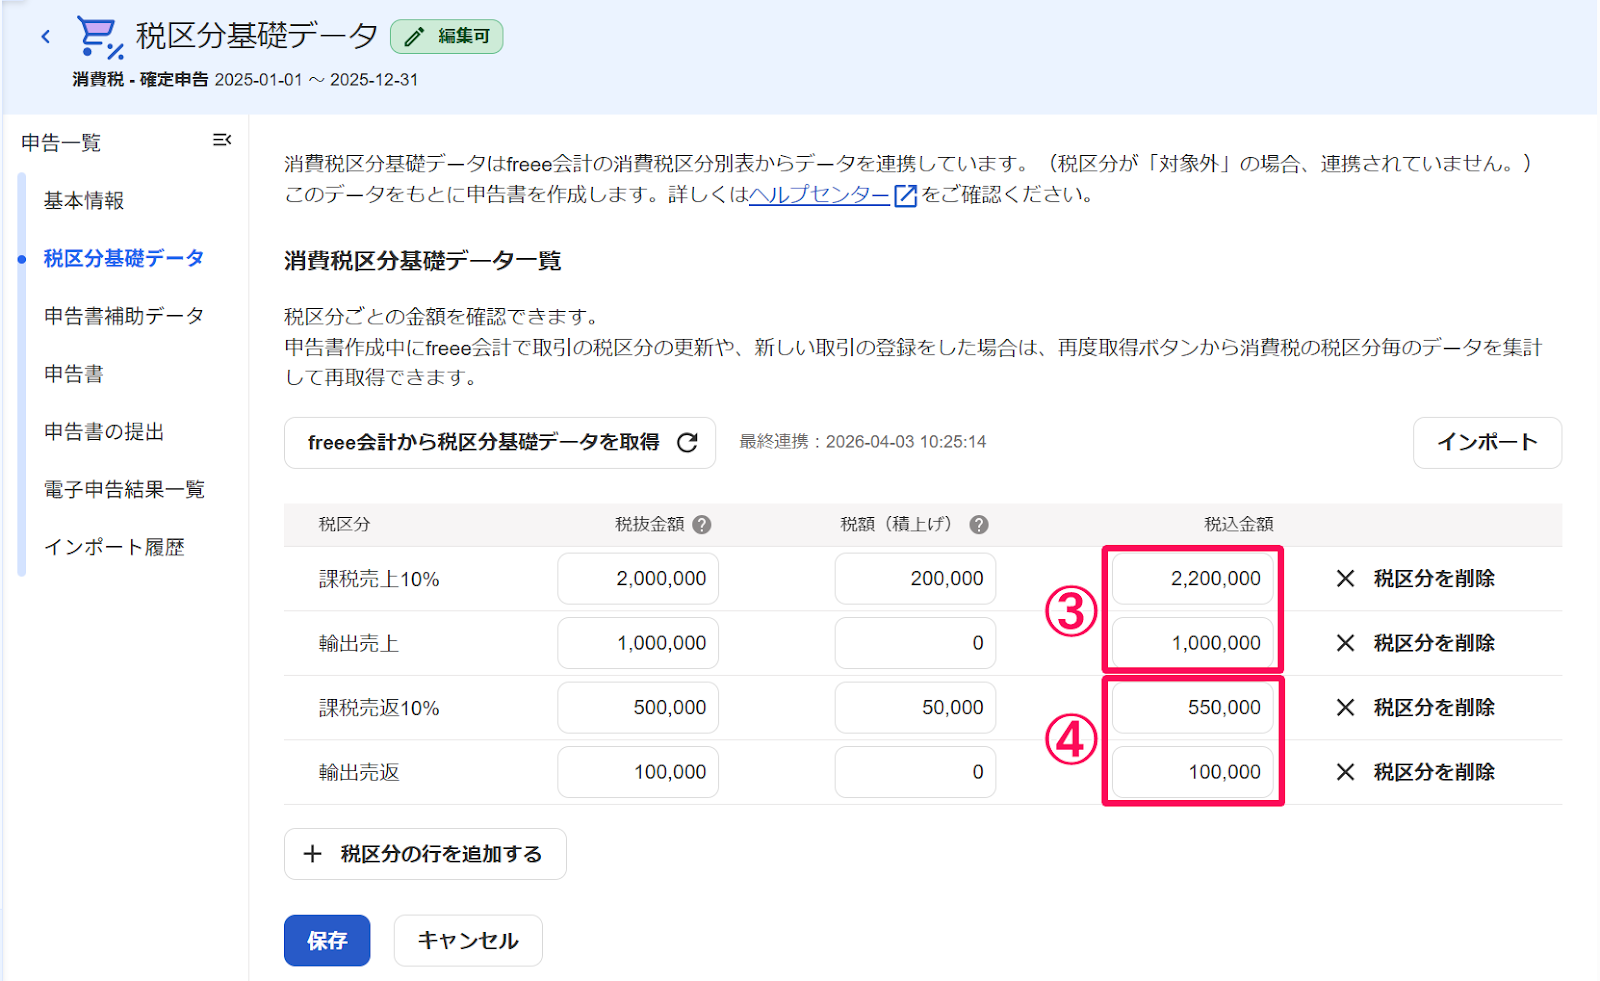Screen dimensions: 1600x981
Task: Click the 輸出売返 row label
Action: click(359, 773)
